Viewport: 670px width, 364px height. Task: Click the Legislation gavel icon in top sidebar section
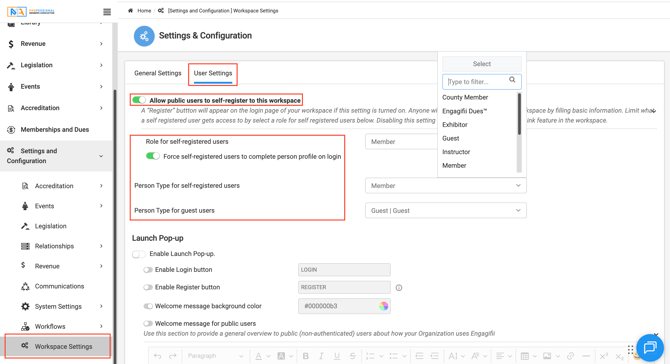pos(11,65)
